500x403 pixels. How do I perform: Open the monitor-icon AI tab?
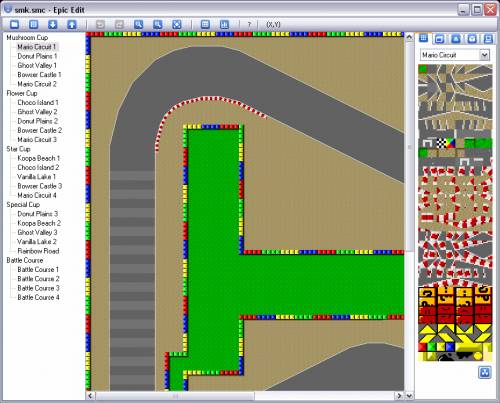click(x=488, y=39)
